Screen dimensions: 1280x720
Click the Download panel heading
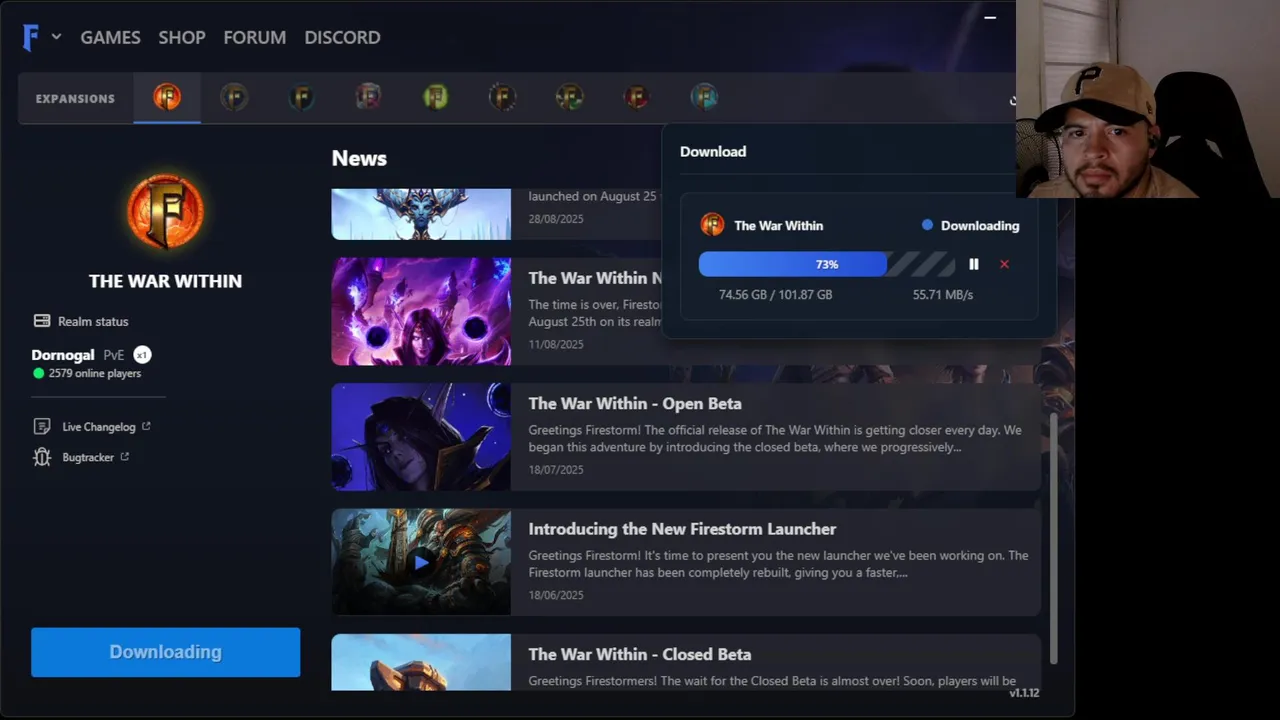[x=713, y=152]
